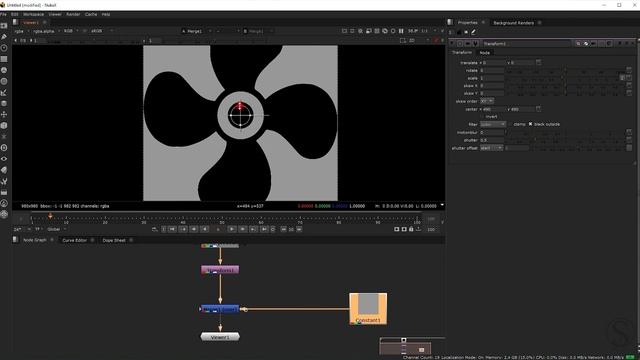Toggle the invert checkbox
This screenshot has width=640, height=360.
pos(482,116)
